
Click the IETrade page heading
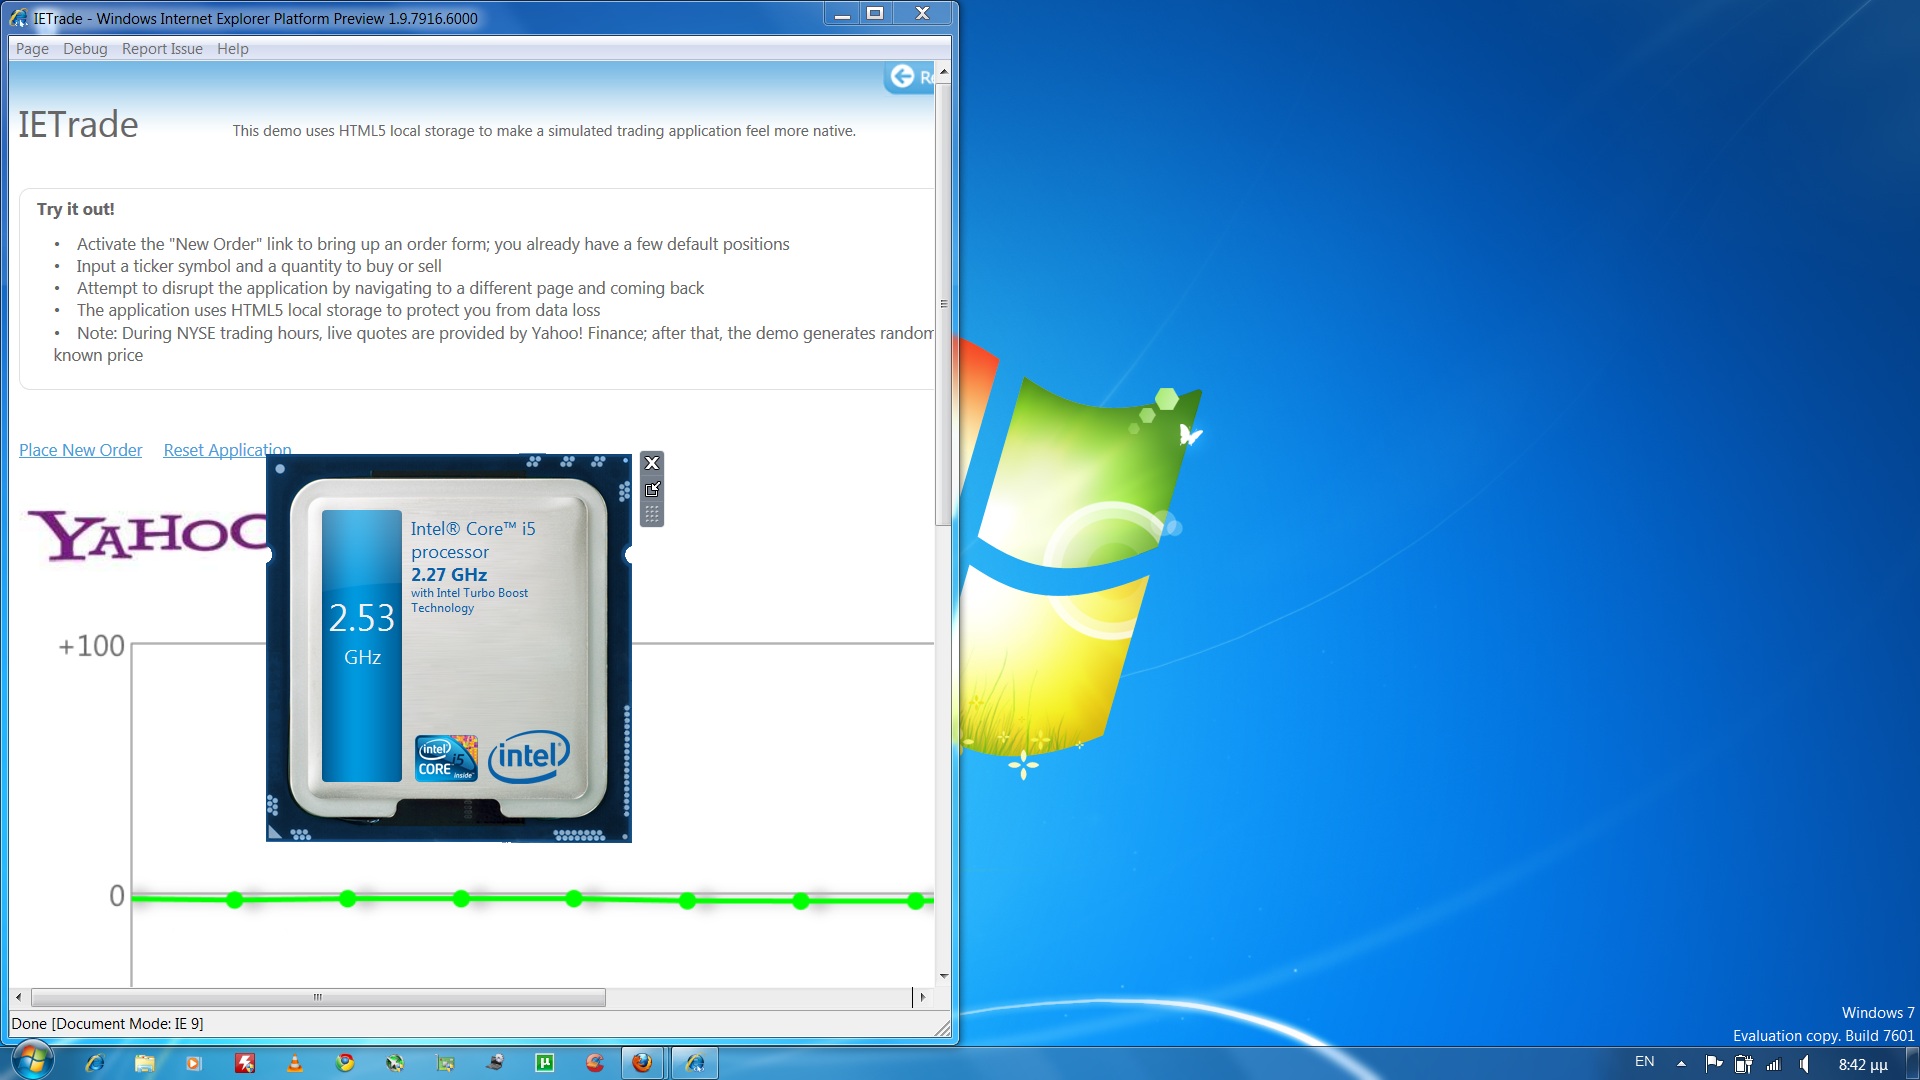[x=78, y=124]
